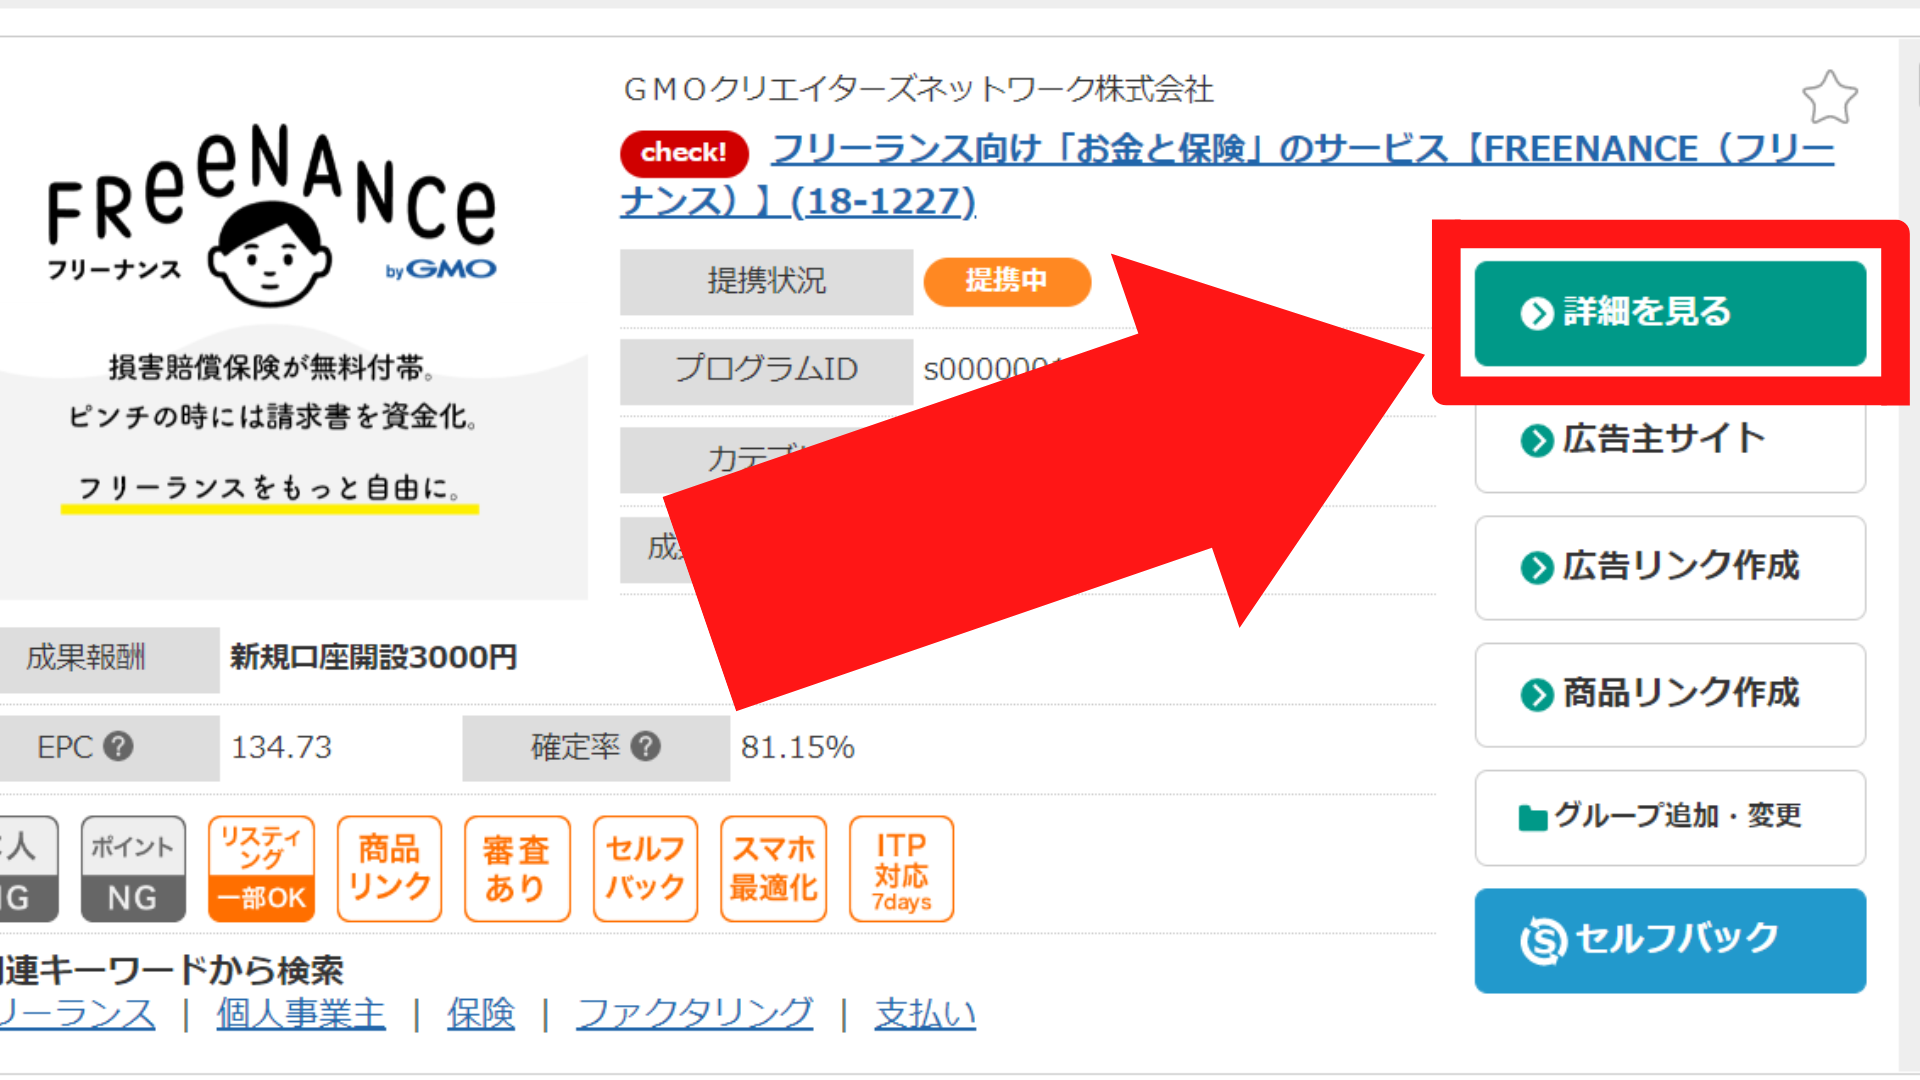Expand 広告リンク作成 with its chevron

pos(1536,567)
